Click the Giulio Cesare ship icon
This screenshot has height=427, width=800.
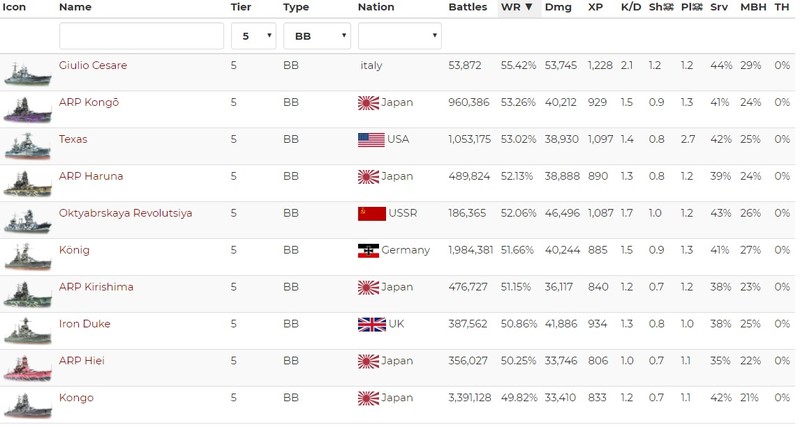click(27, 74)
